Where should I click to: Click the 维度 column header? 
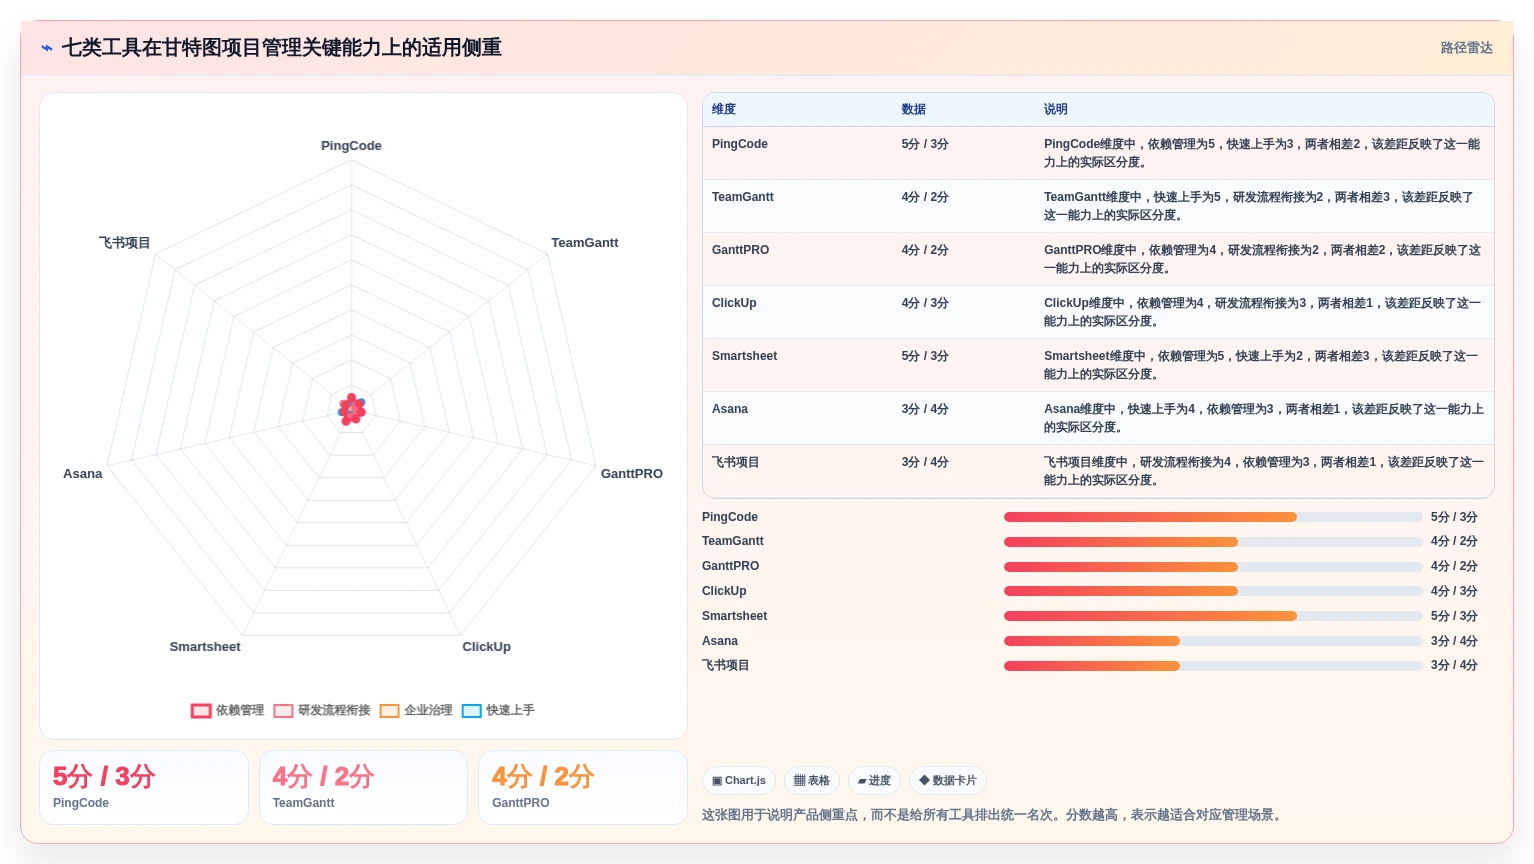pos(724,109)
